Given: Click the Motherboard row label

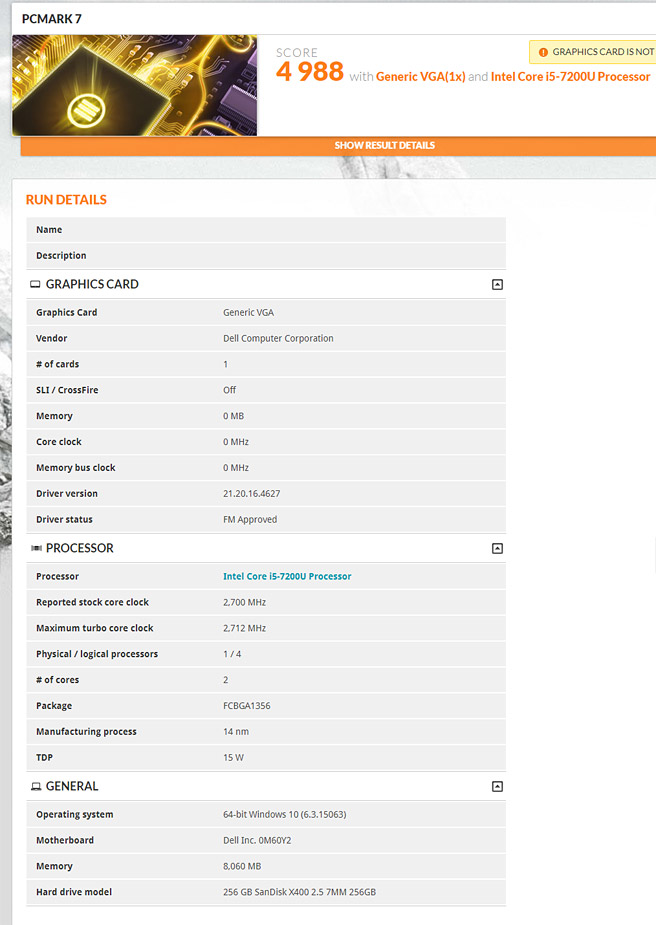Looking at the screenshot, I should 65,841.
